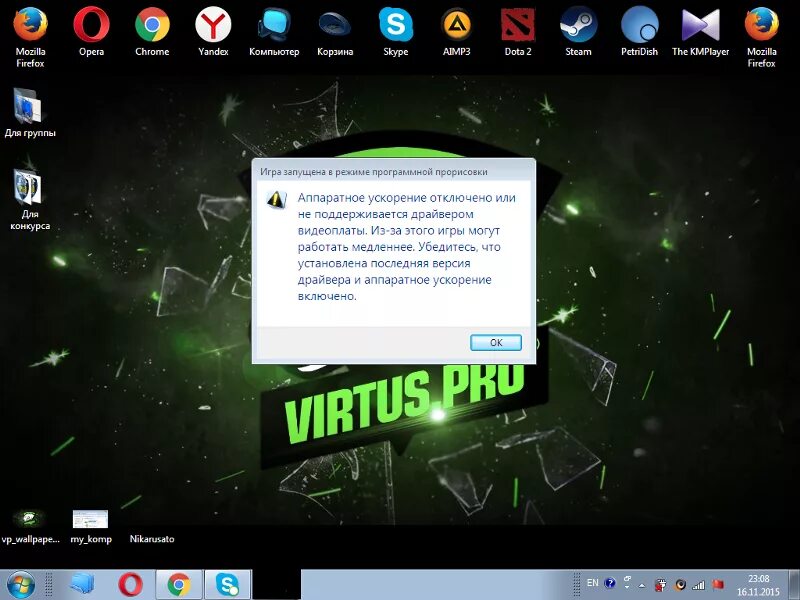Click the blue desktop gadget taskbar icon
The image size is (800, 600).
[82, 585]
